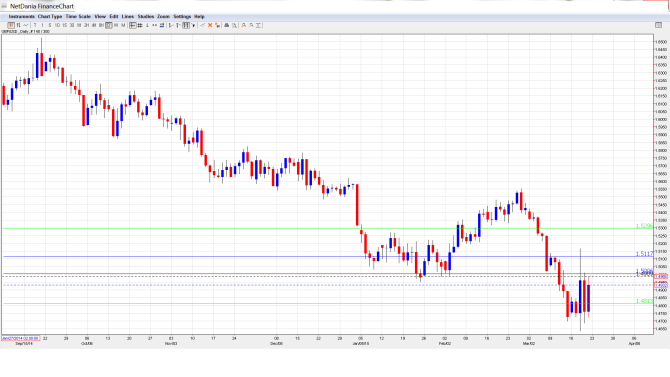Open the Help menu
The height and width of the screenshot is (377, 670).
[x=199, y=17]
